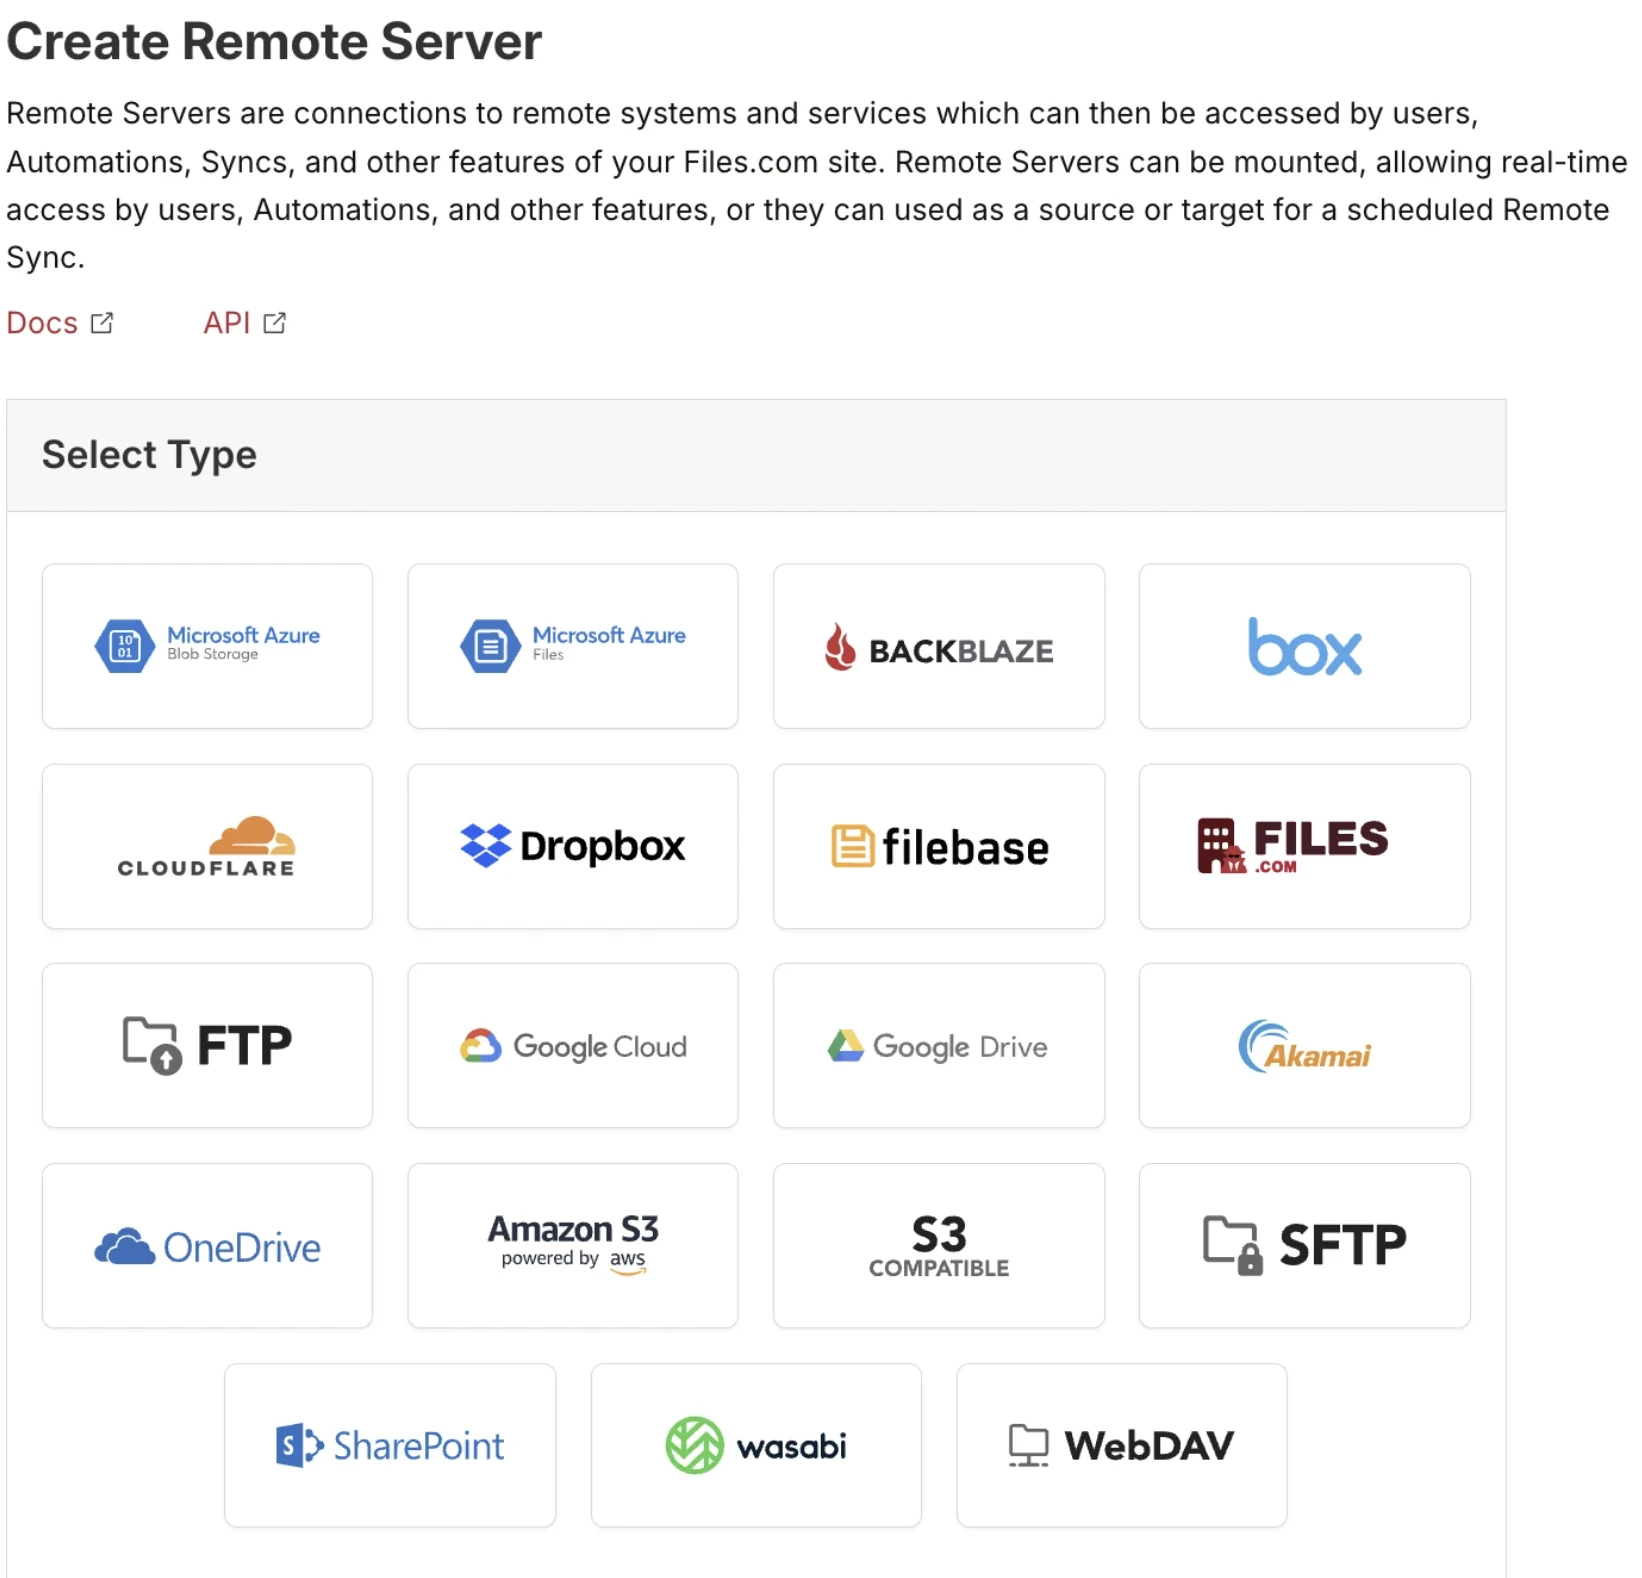Choose the SharePoint card

point(390,1445)
